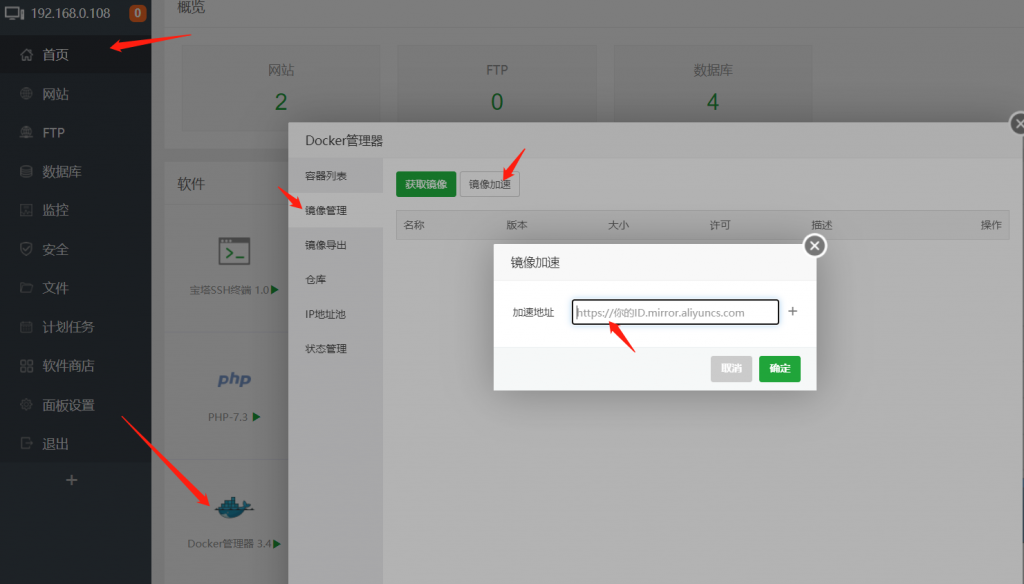Click FTP count 0
Image resolution: width=1024 pixels, height=584 pixels.
pyautogui.click(x=497, y=102)
